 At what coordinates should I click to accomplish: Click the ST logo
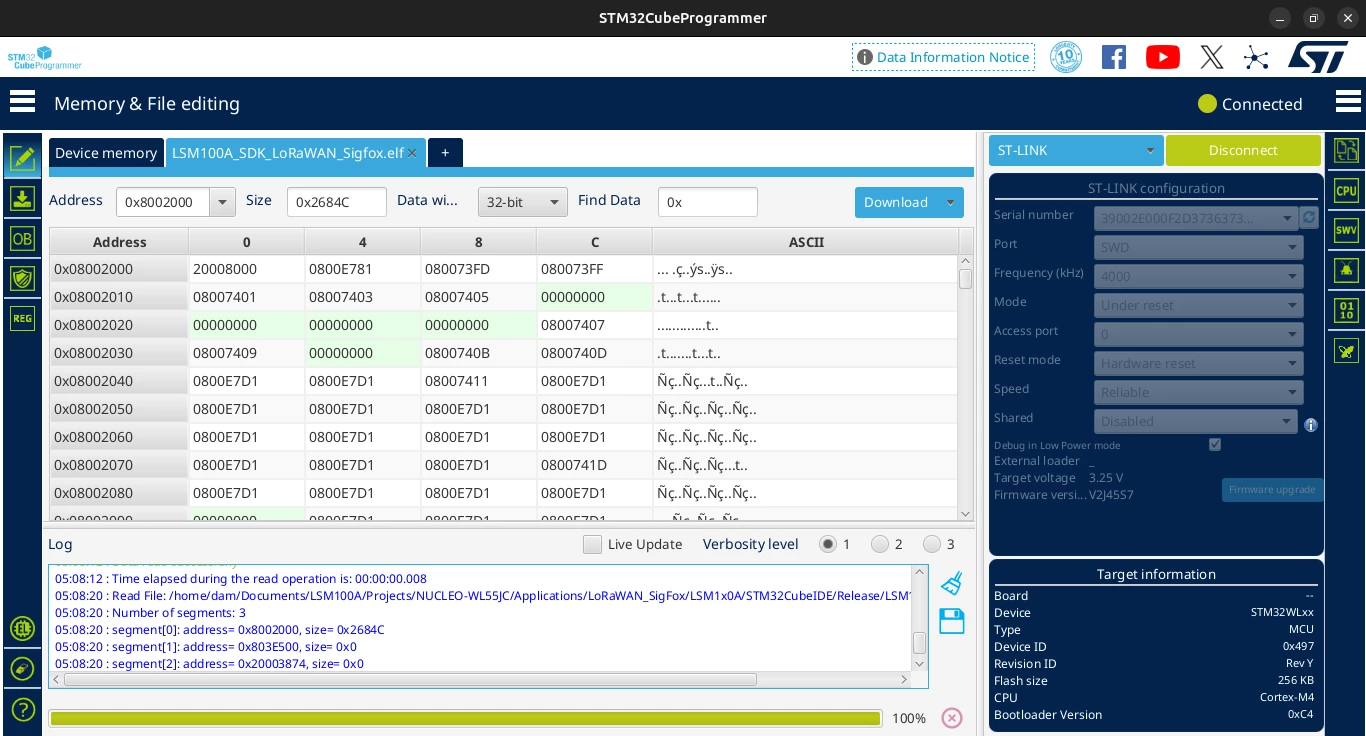pos(1318,57)
